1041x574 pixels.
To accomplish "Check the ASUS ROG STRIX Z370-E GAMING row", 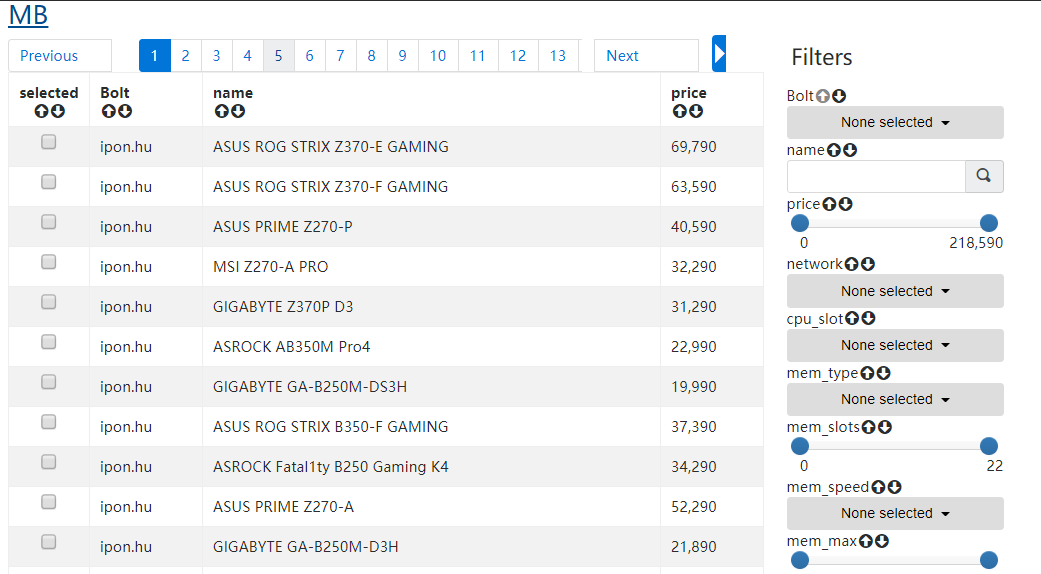I will 48,143.
